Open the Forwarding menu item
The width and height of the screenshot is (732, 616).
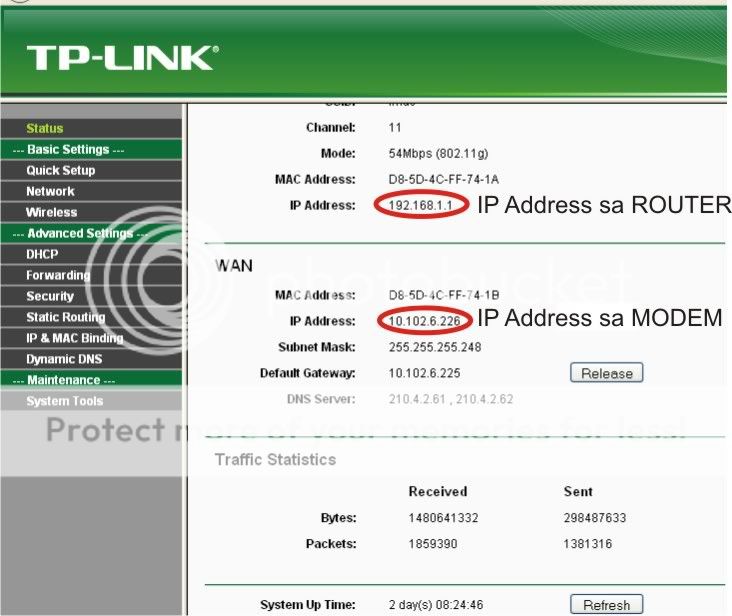point(58,275)
